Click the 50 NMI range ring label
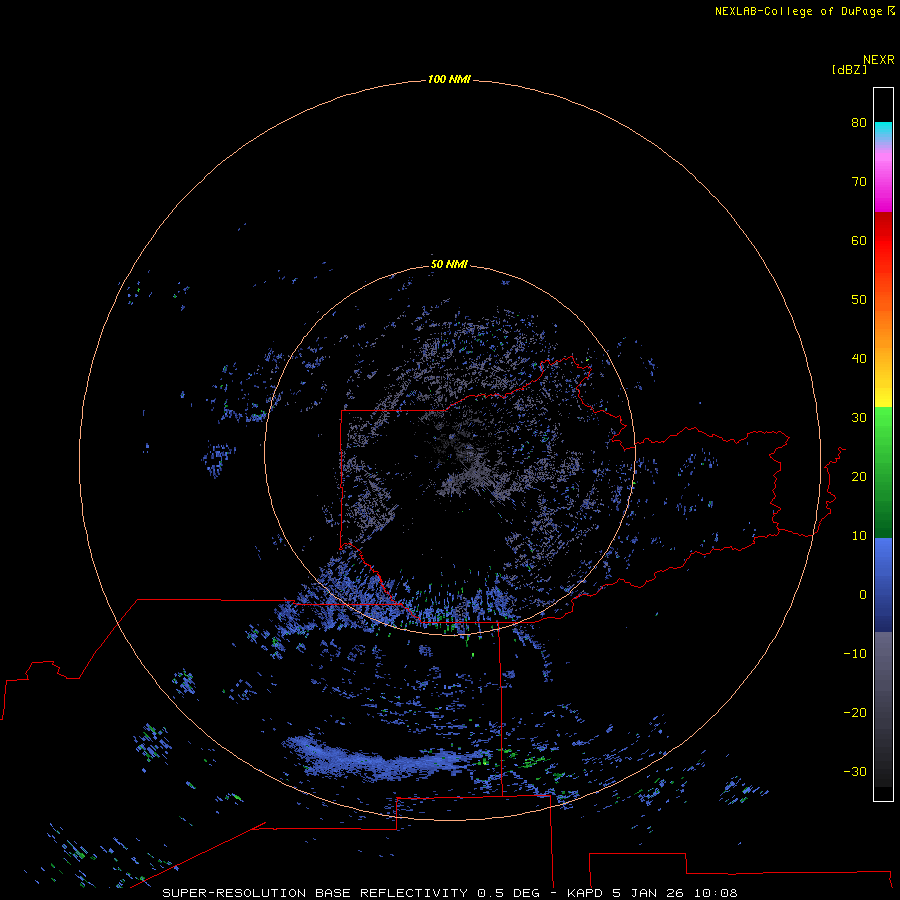Image resolution: width=900 pixels, height=900 pixels. tap(449, 265)
